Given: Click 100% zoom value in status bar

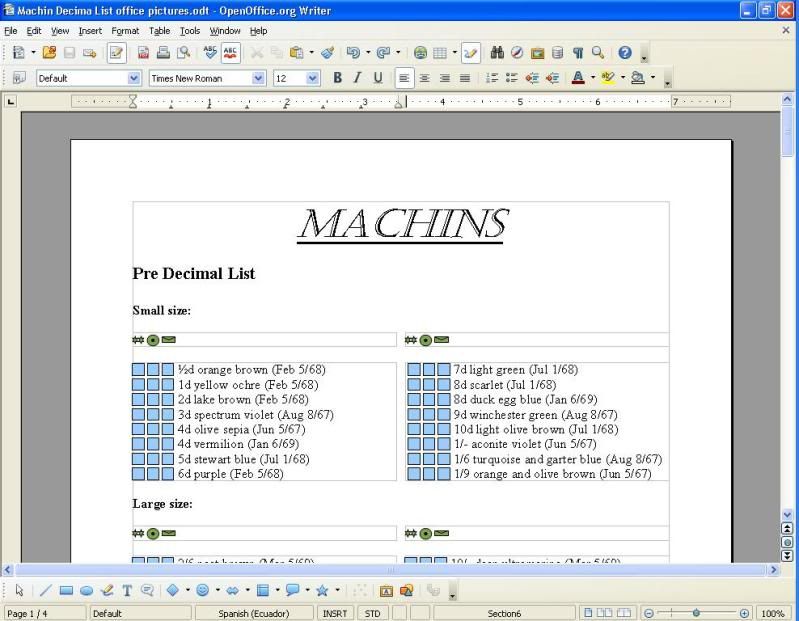Looking at the screenshot, I should (773, 613).
